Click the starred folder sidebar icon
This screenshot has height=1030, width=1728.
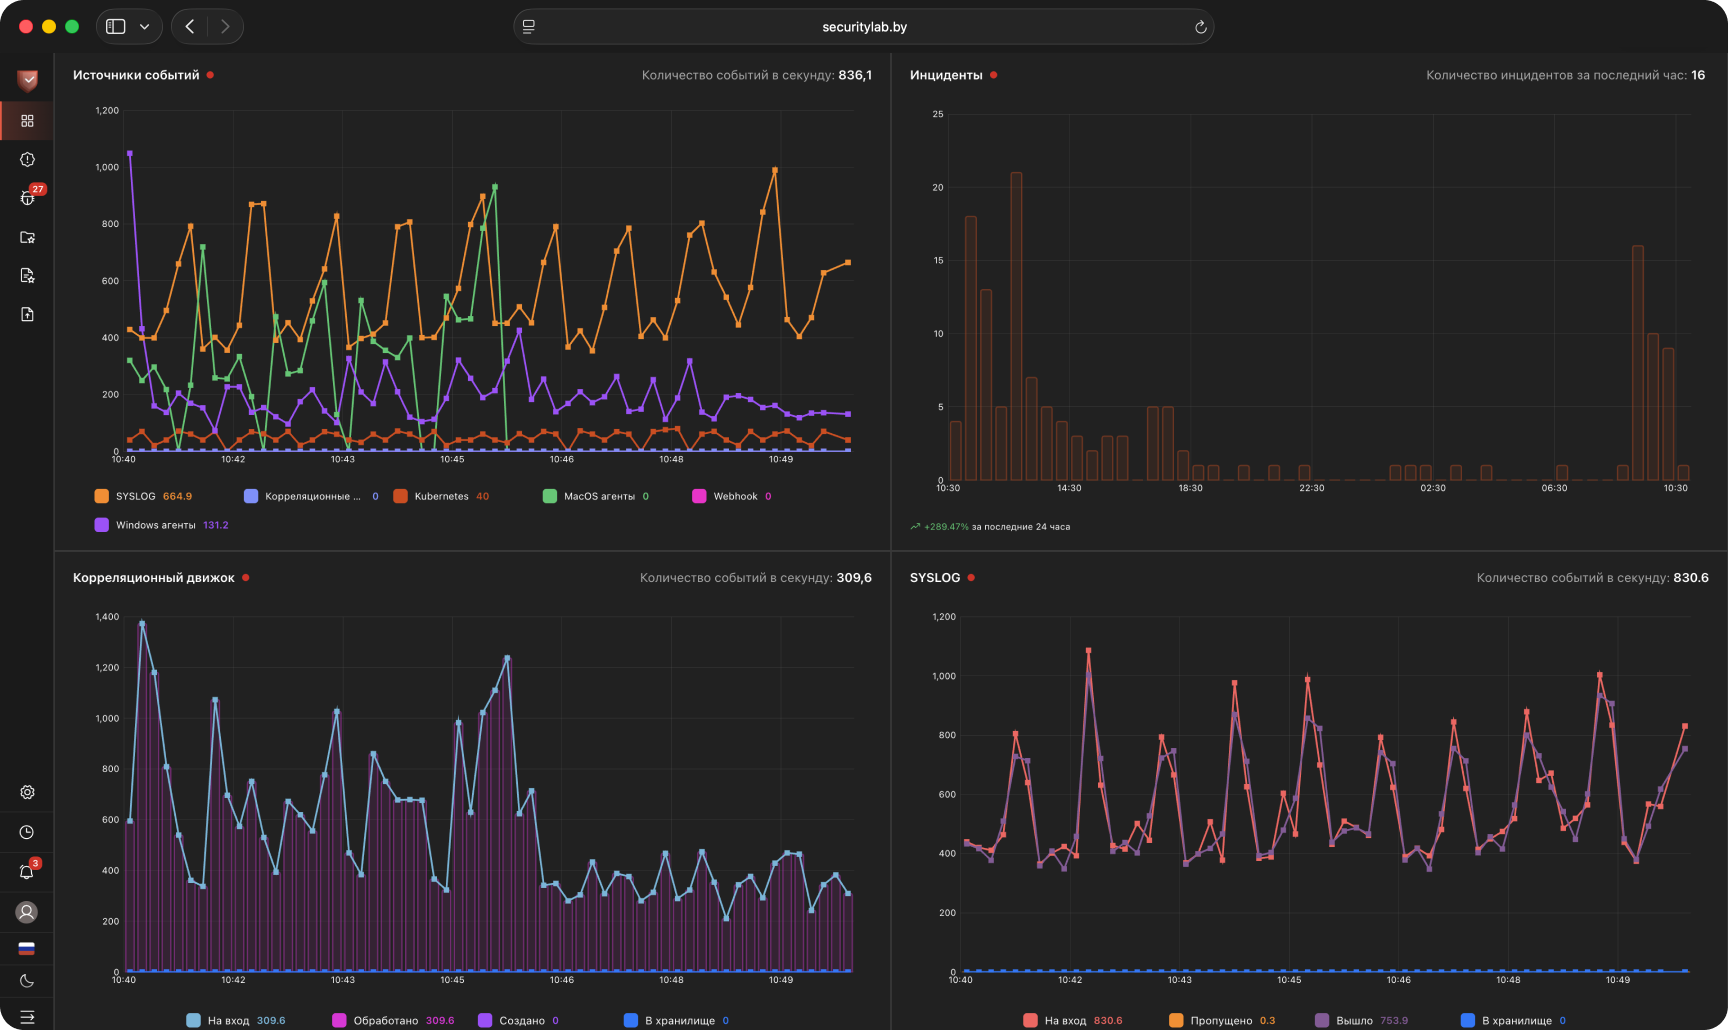pyautogui.click(x=27, y=237)
